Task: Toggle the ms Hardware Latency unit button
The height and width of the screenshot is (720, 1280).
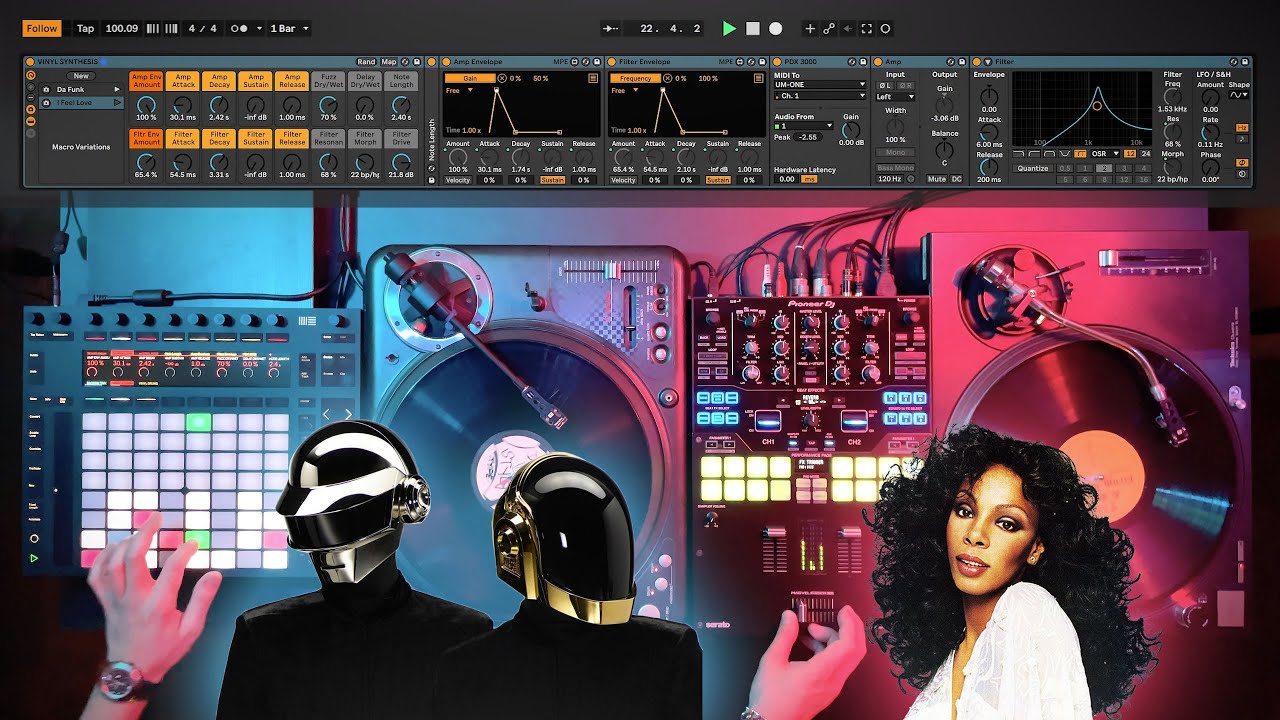Action: pos(808,179)
